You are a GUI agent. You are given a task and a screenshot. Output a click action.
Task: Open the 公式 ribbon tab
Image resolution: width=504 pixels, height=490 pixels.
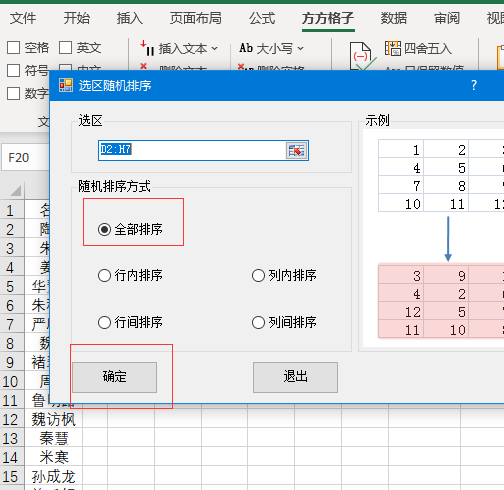[262, 18]
